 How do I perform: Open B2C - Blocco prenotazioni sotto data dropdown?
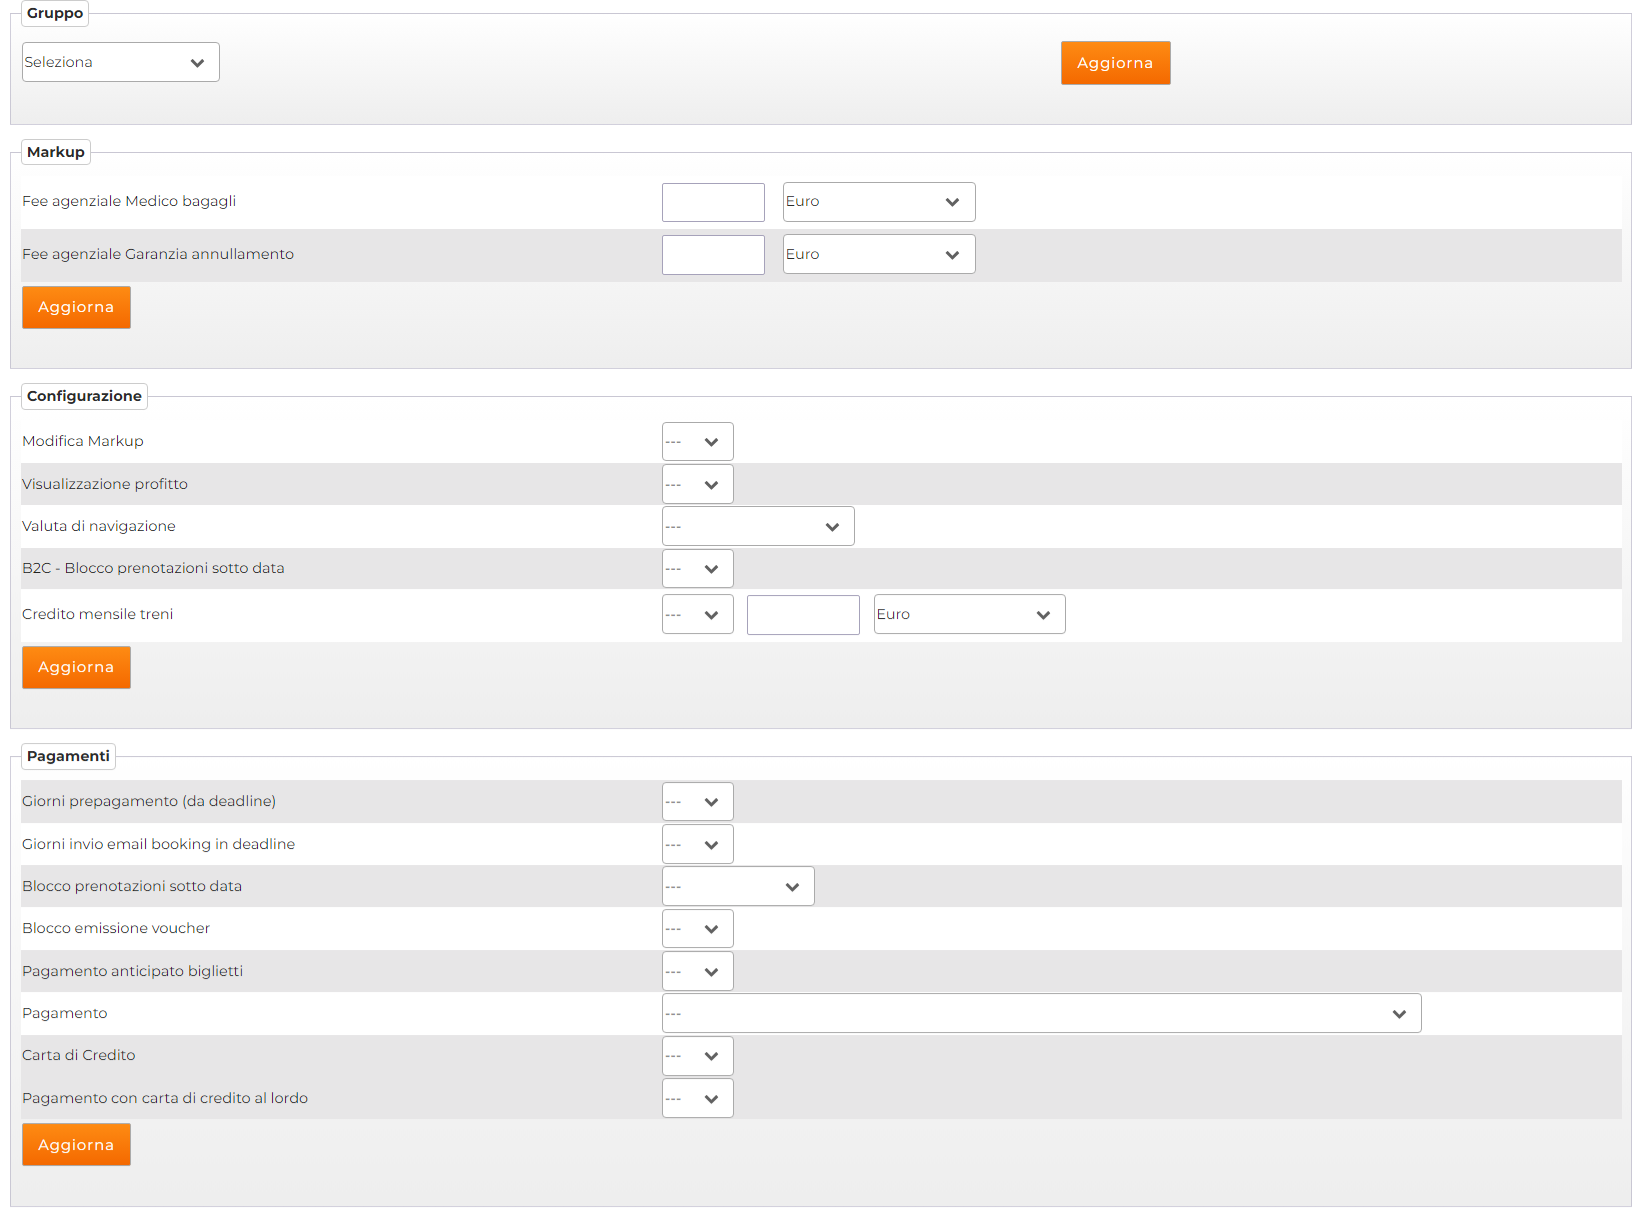click(697, 568)
